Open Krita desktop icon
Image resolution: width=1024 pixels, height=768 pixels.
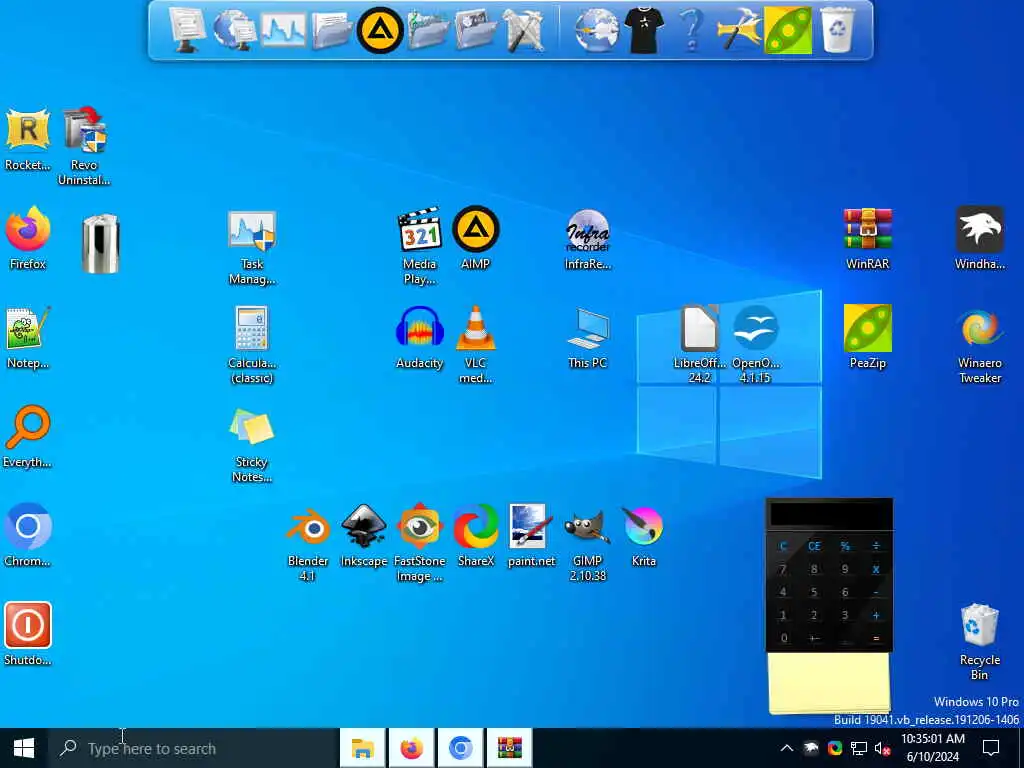pyautogui.click(x=643, y=536)
